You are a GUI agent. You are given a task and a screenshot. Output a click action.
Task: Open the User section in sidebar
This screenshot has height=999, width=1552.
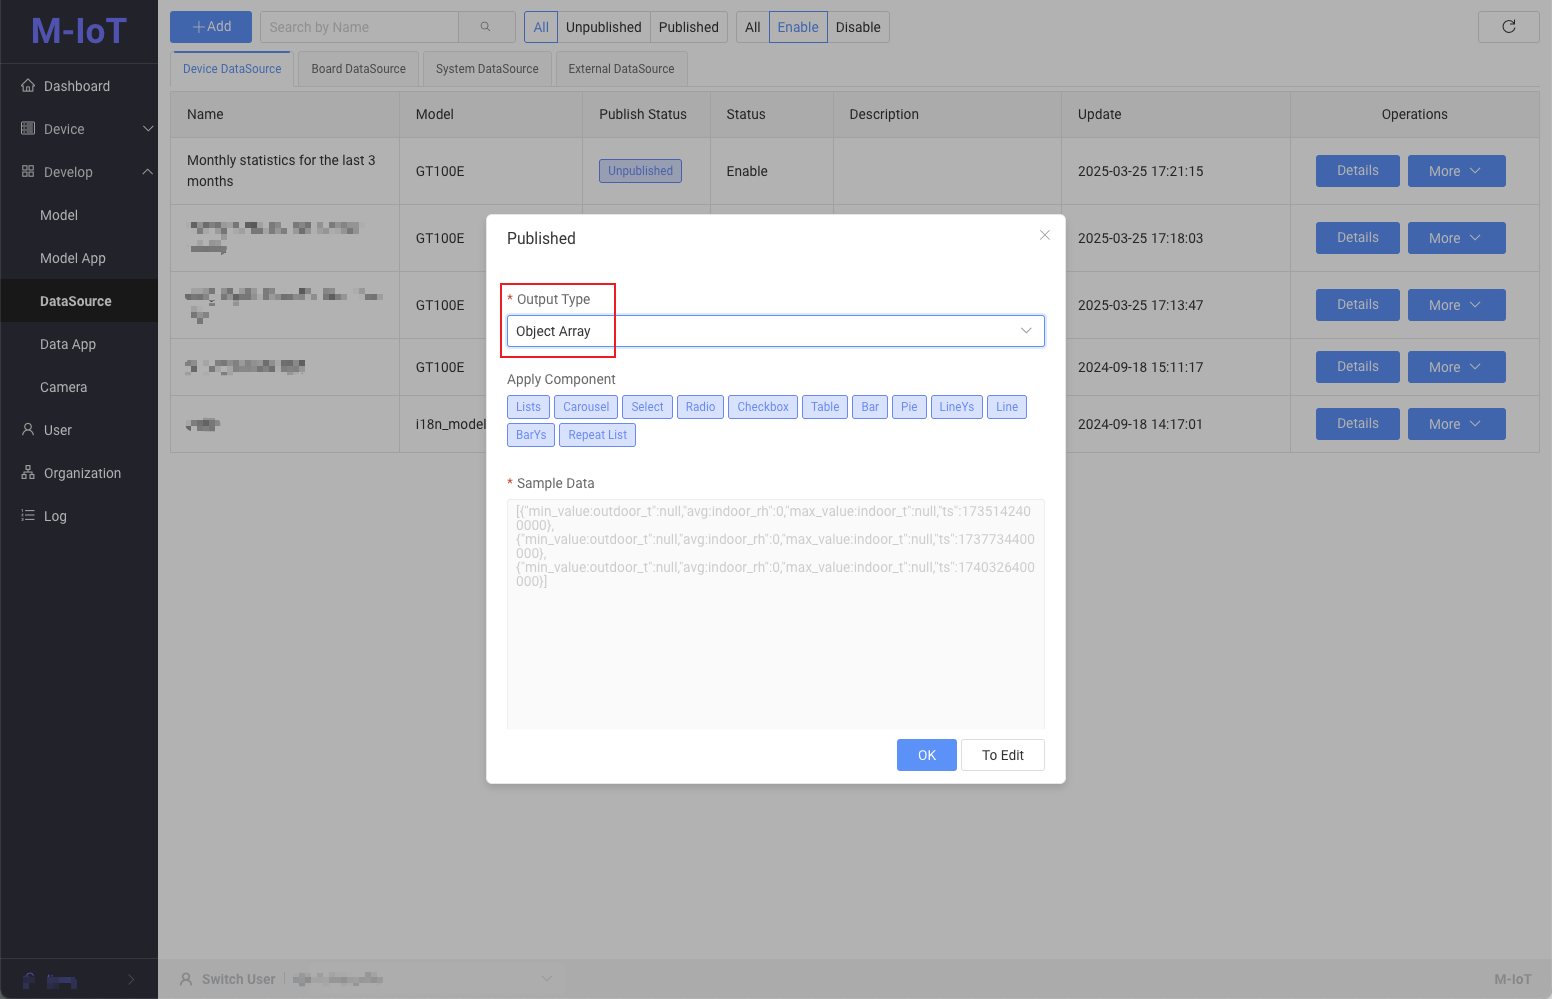pyautogui.click(x=58, y=430)
